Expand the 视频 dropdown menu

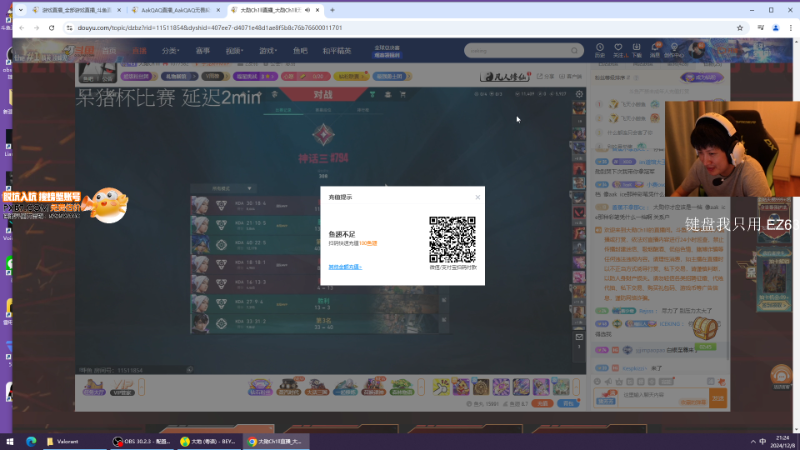234,51
